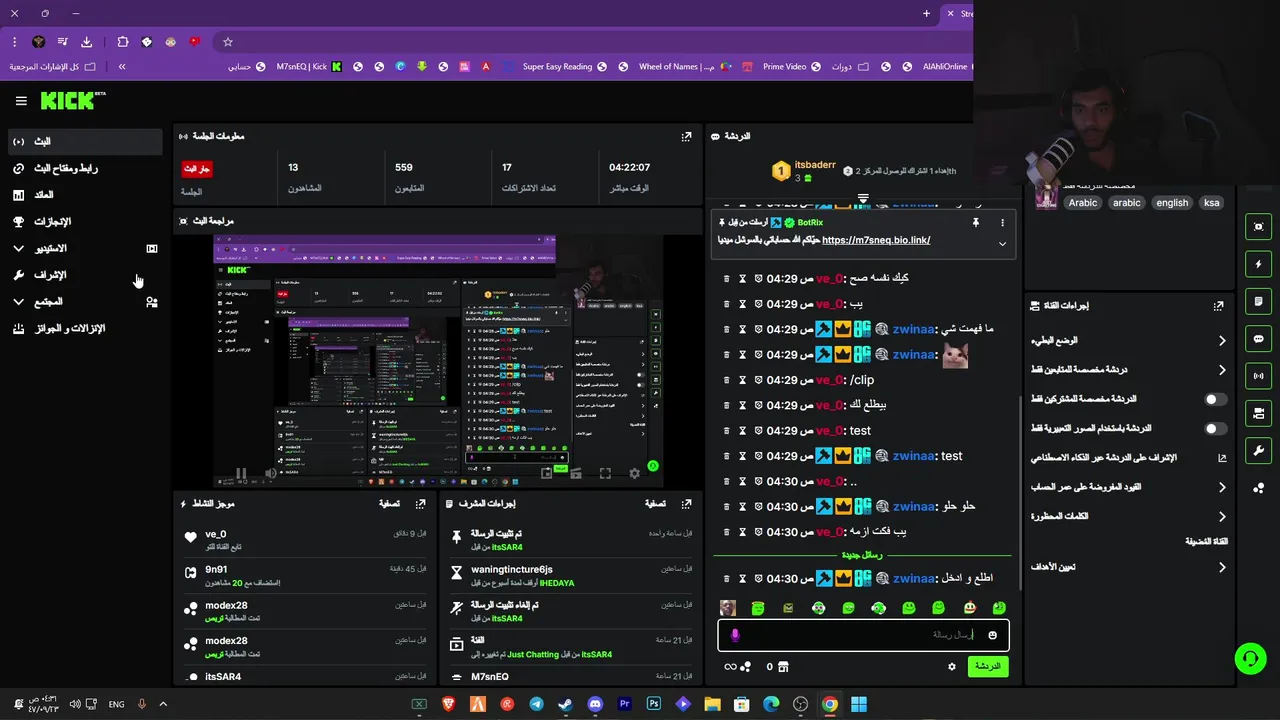Bookmark star icon in browser toolbar
Viewport: 1280px width, 720px height.
228,42
